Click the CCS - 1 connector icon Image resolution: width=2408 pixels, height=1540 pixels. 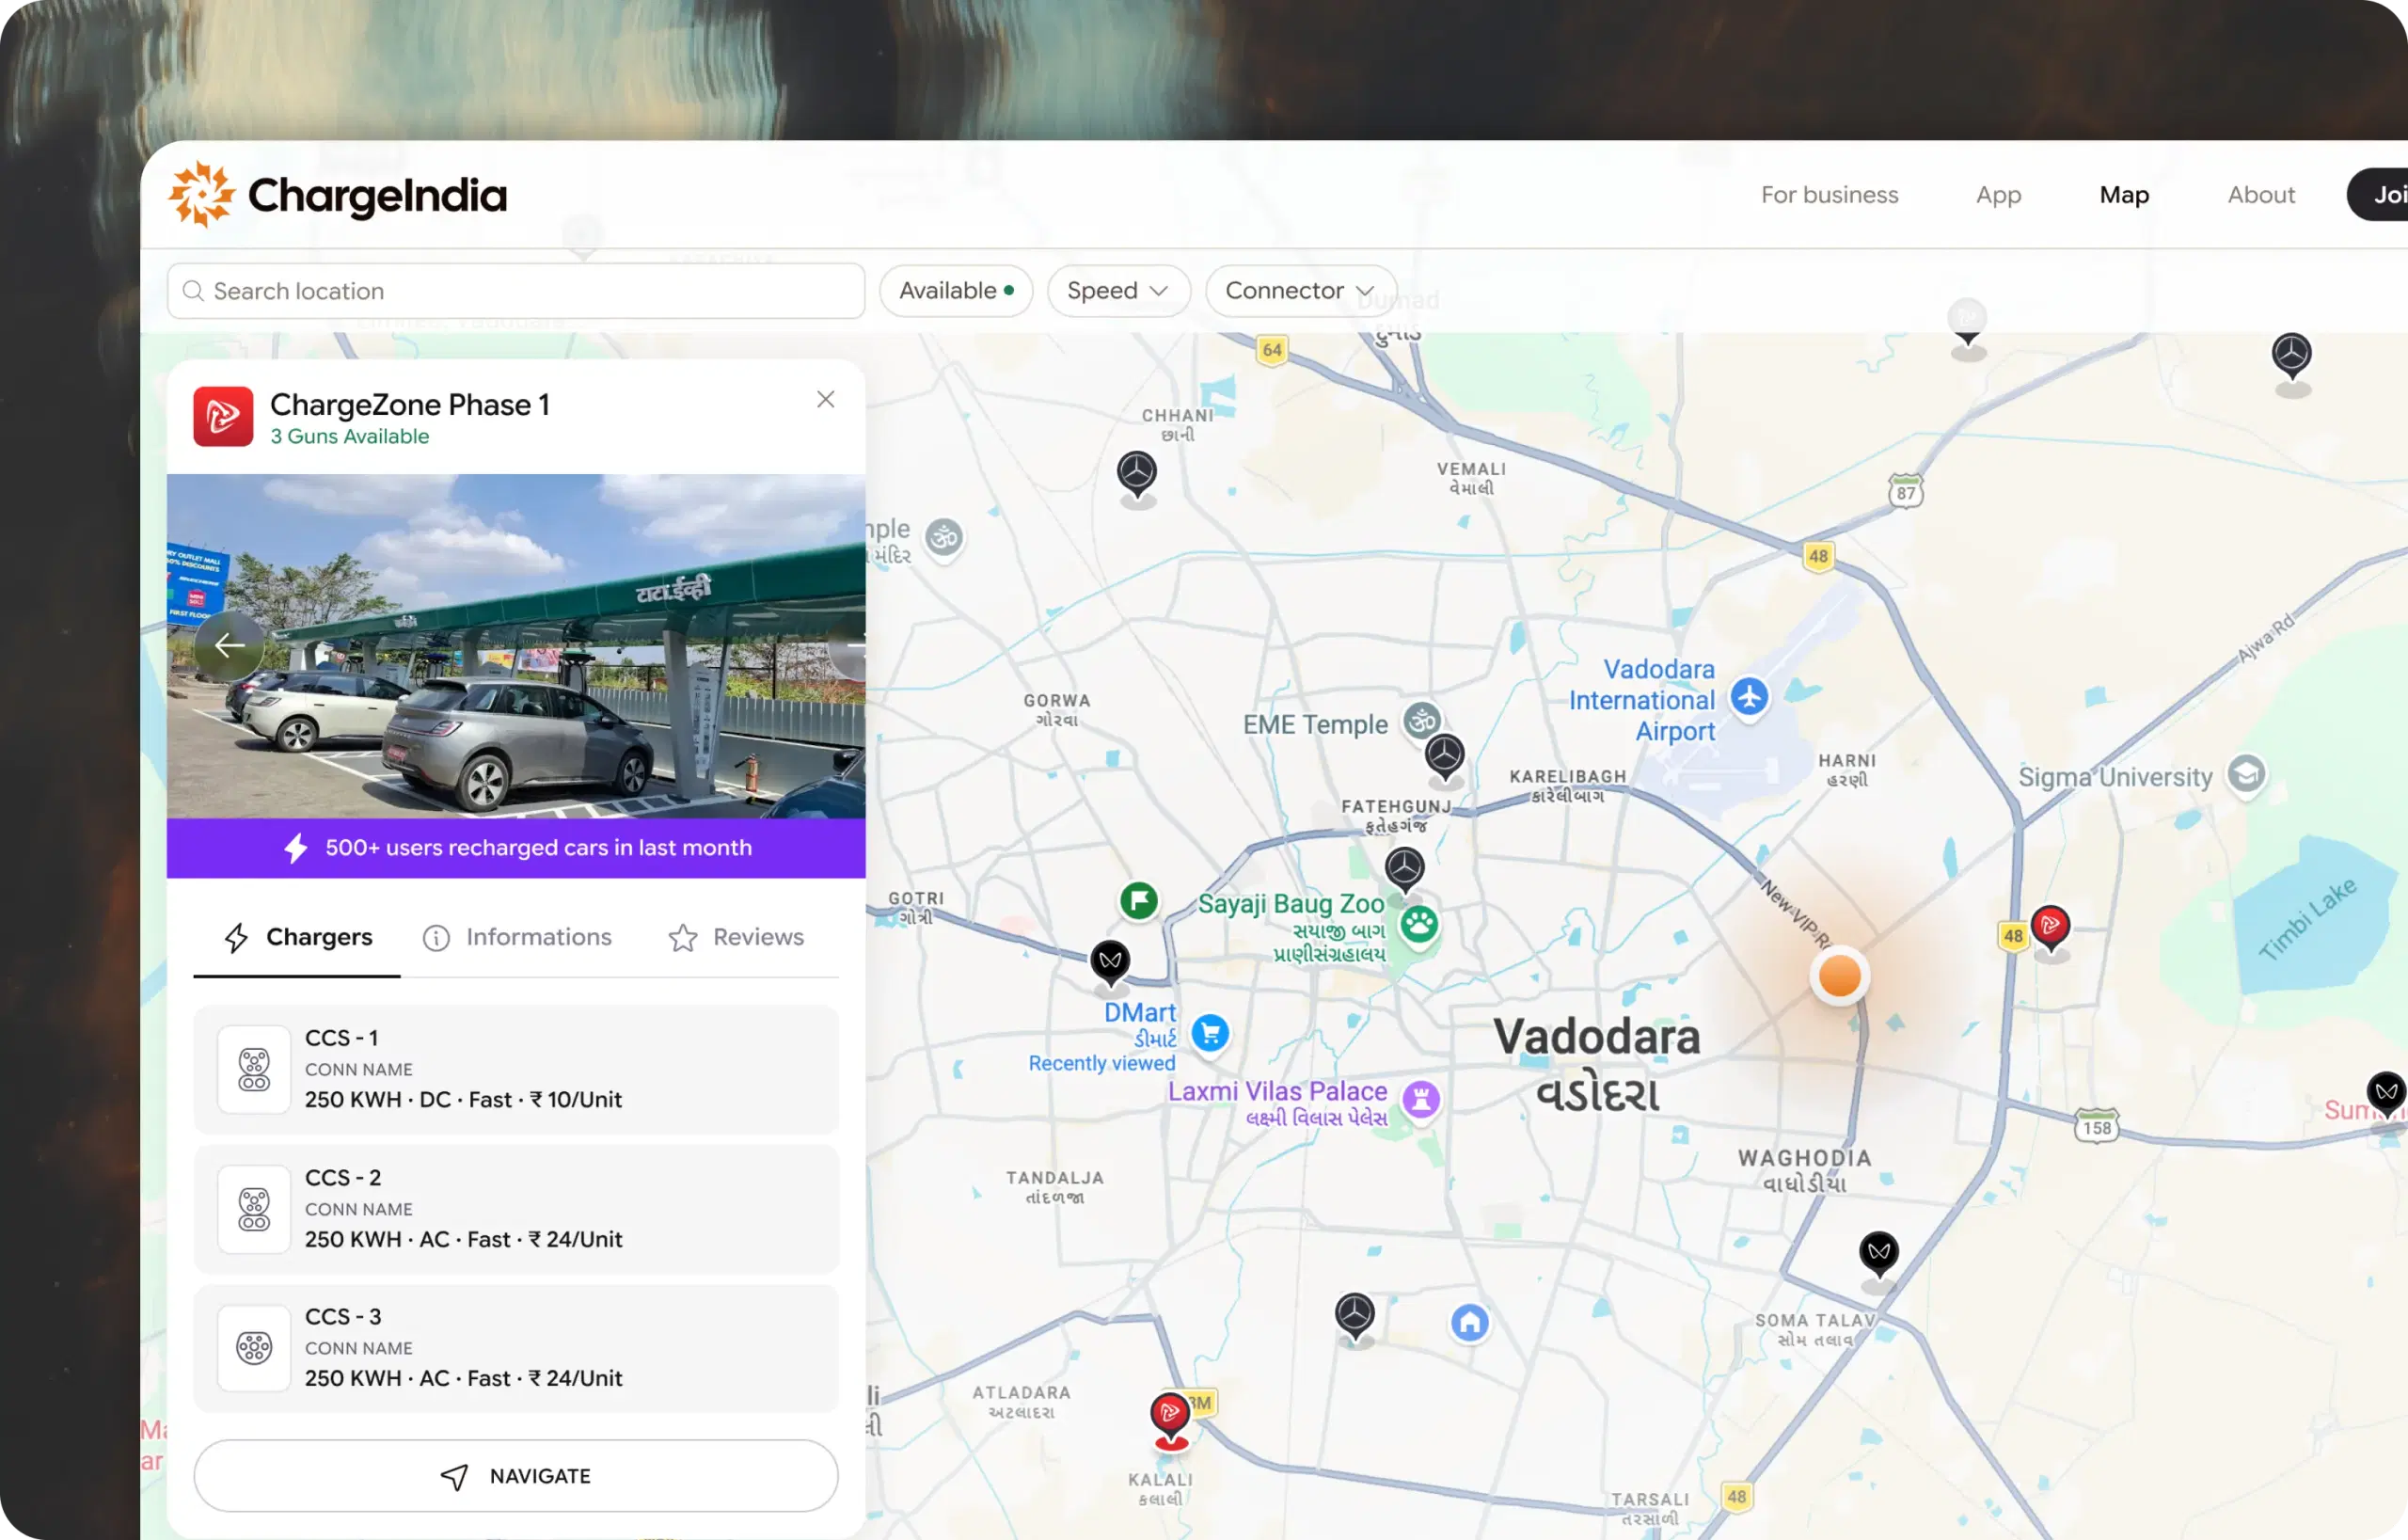click(x=254, y=1070)
